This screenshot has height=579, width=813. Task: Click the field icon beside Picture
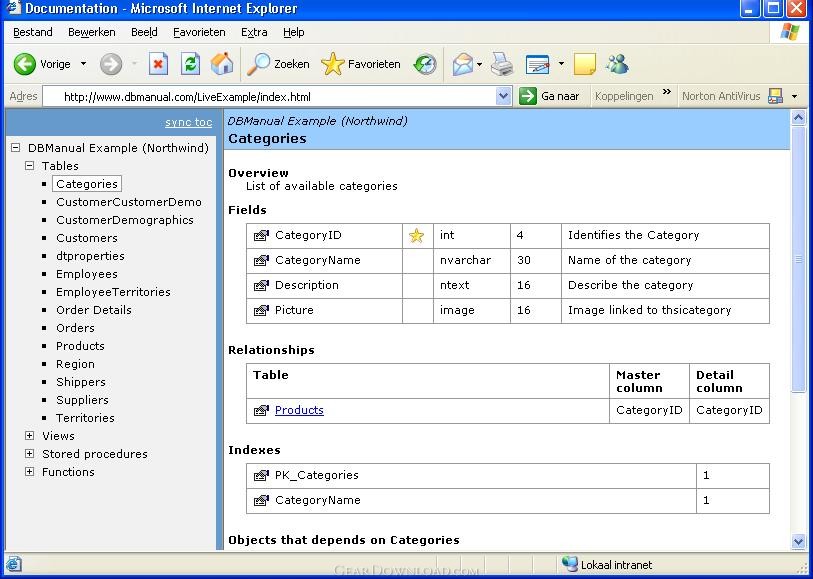[261, 310]
